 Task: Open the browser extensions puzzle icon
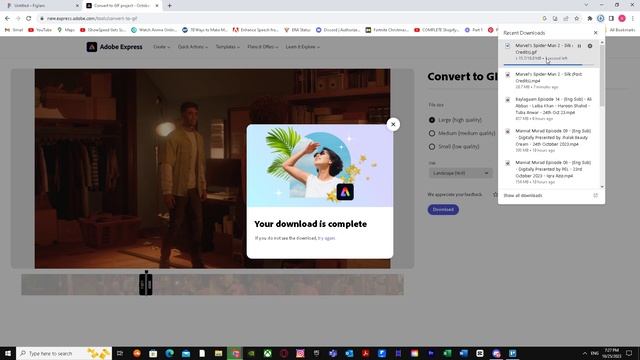point(590,18)
